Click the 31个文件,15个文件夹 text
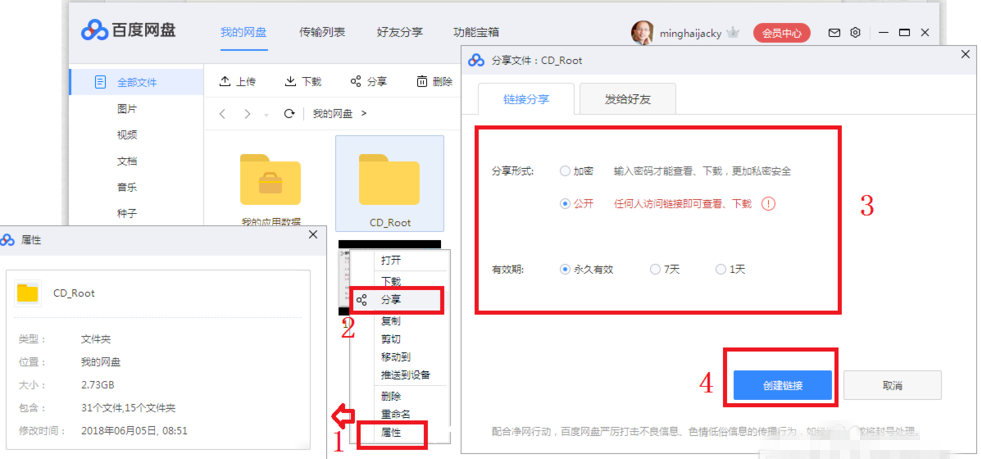This screenshot has height=459, width=981. click(x=128, y=408)
